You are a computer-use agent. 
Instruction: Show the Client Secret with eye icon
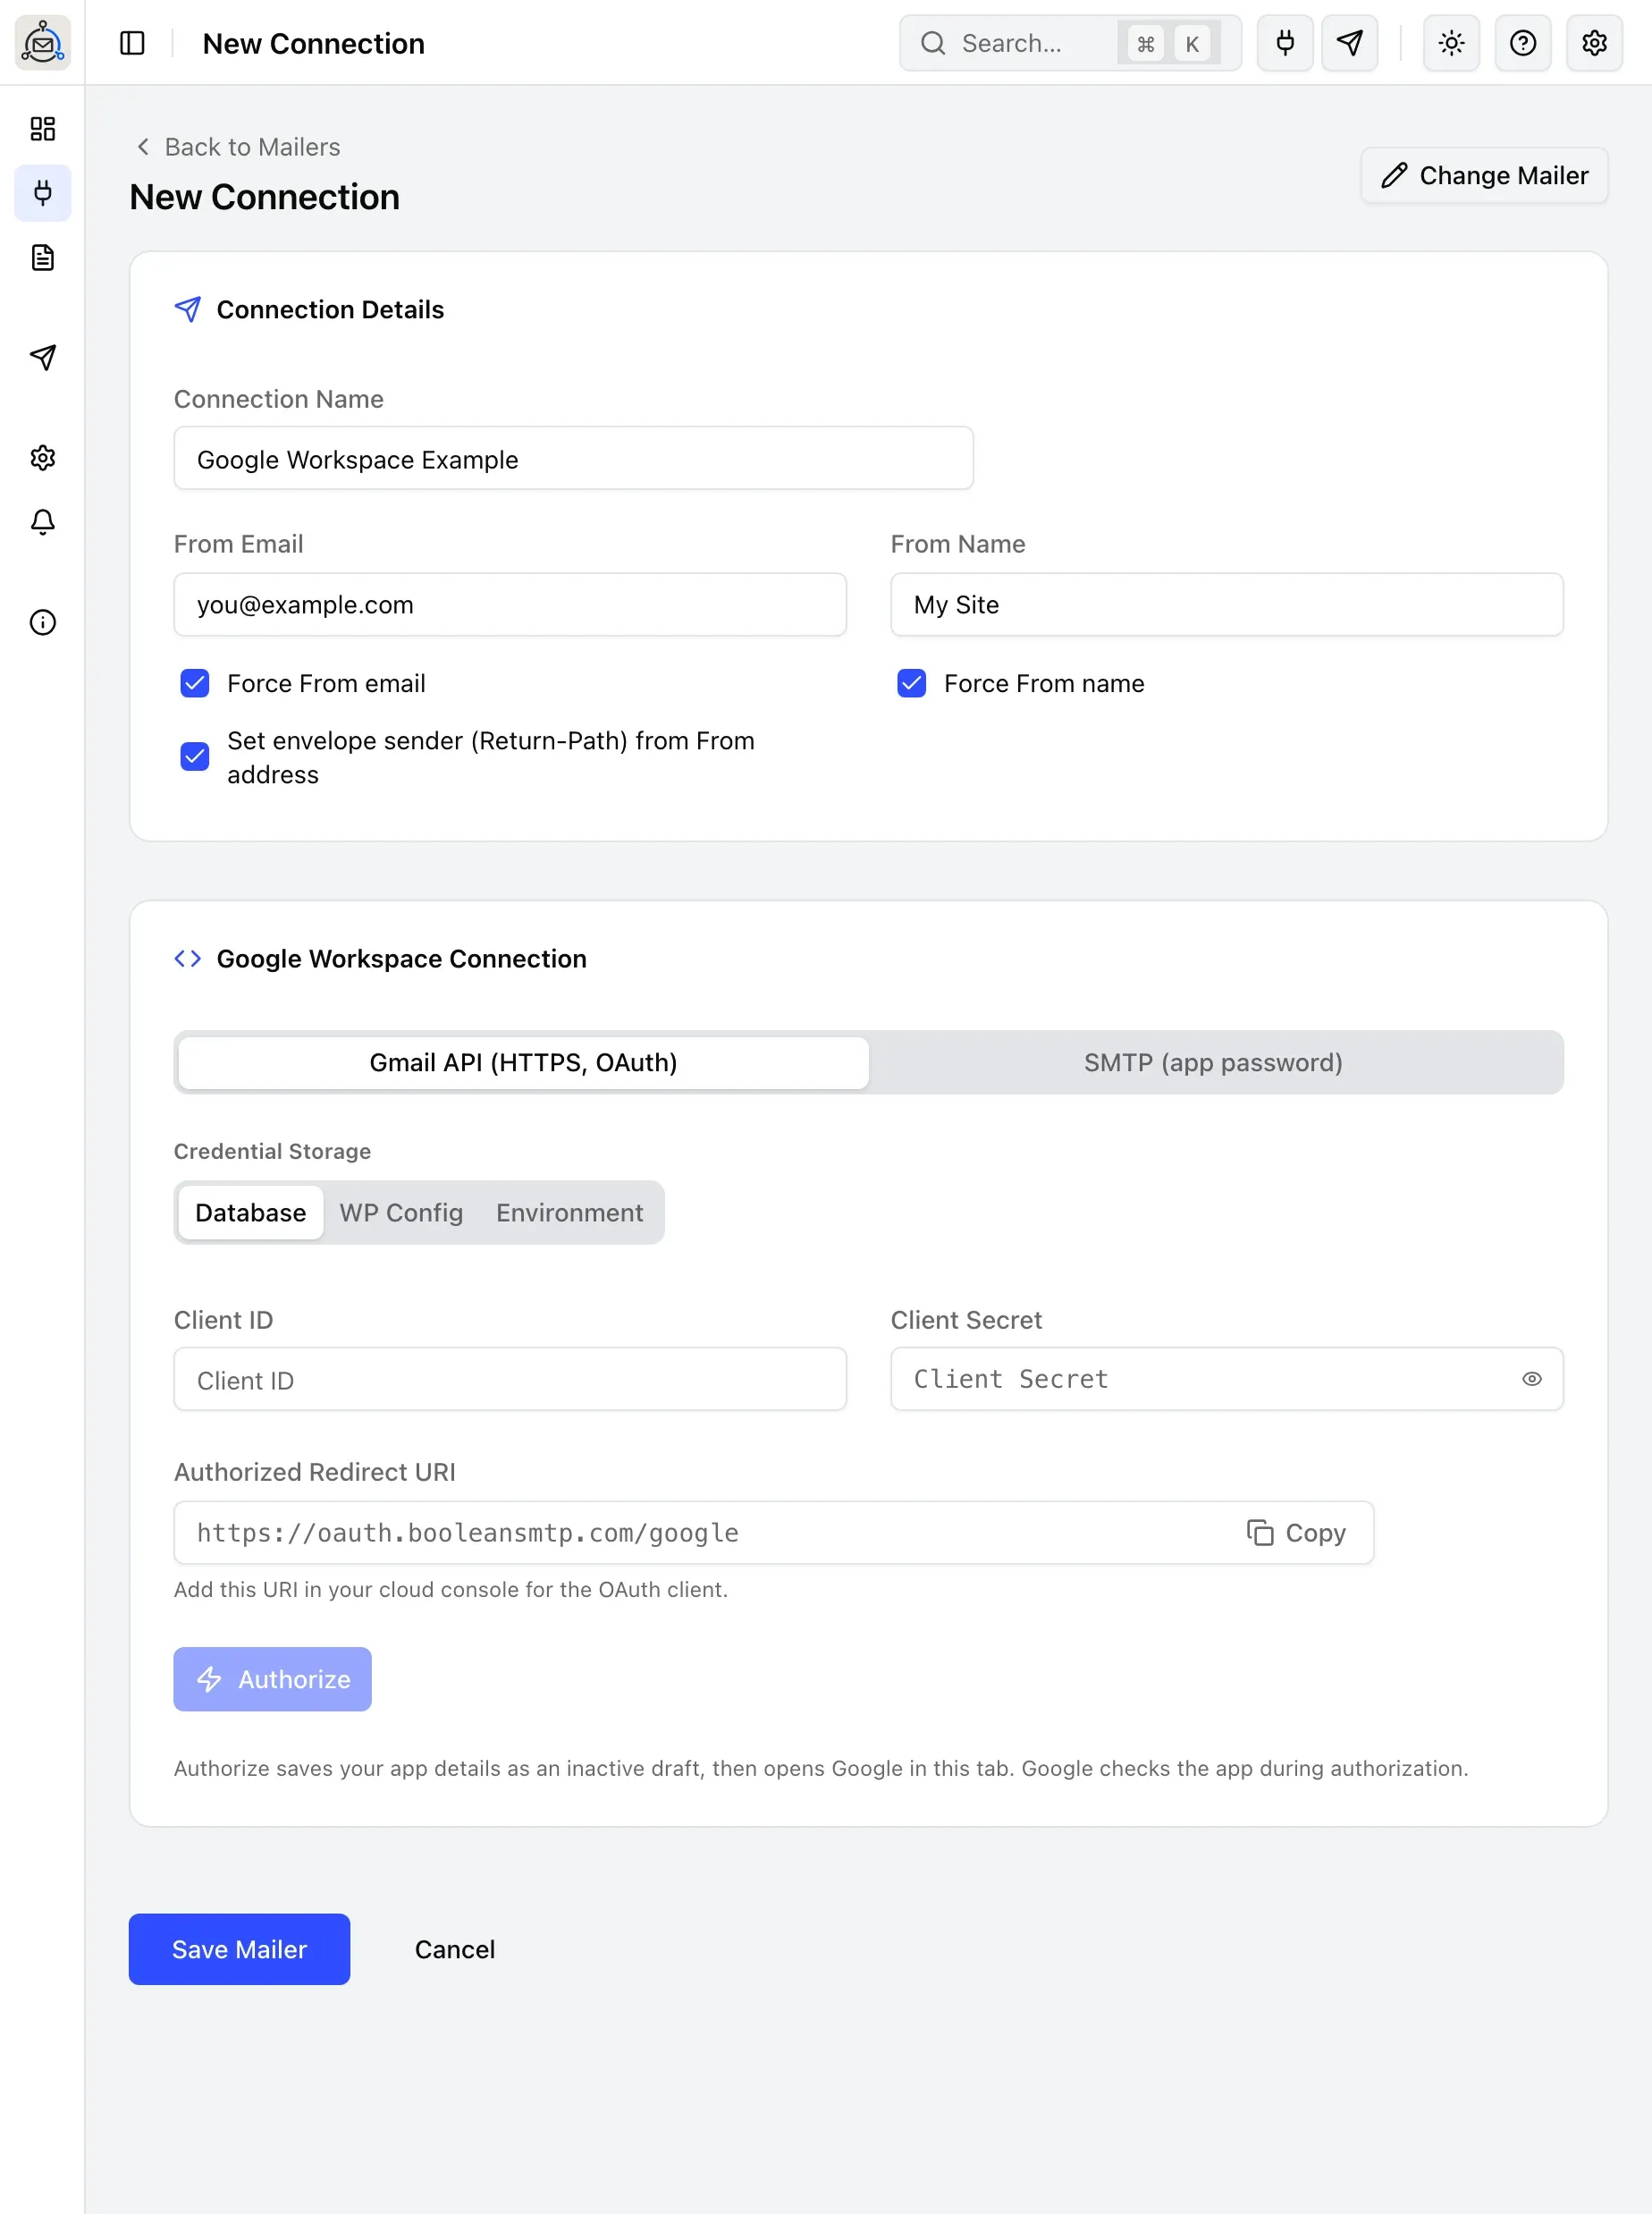(1531, 1379)
